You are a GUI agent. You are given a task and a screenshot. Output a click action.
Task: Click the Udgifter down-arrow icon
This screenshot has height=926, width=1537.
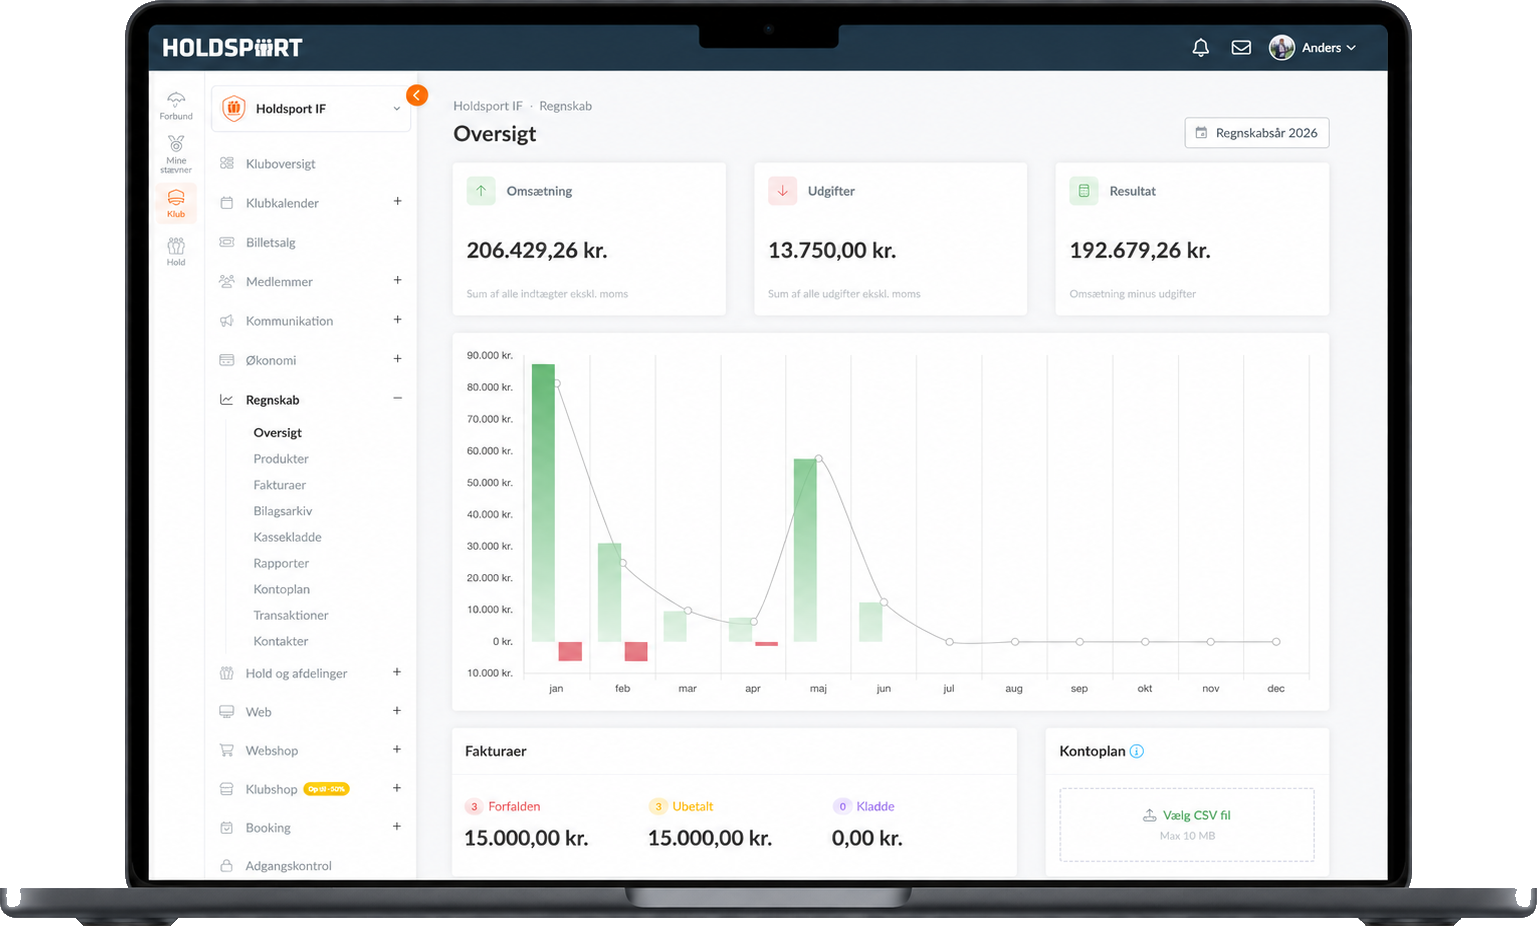tap(782, 191)
